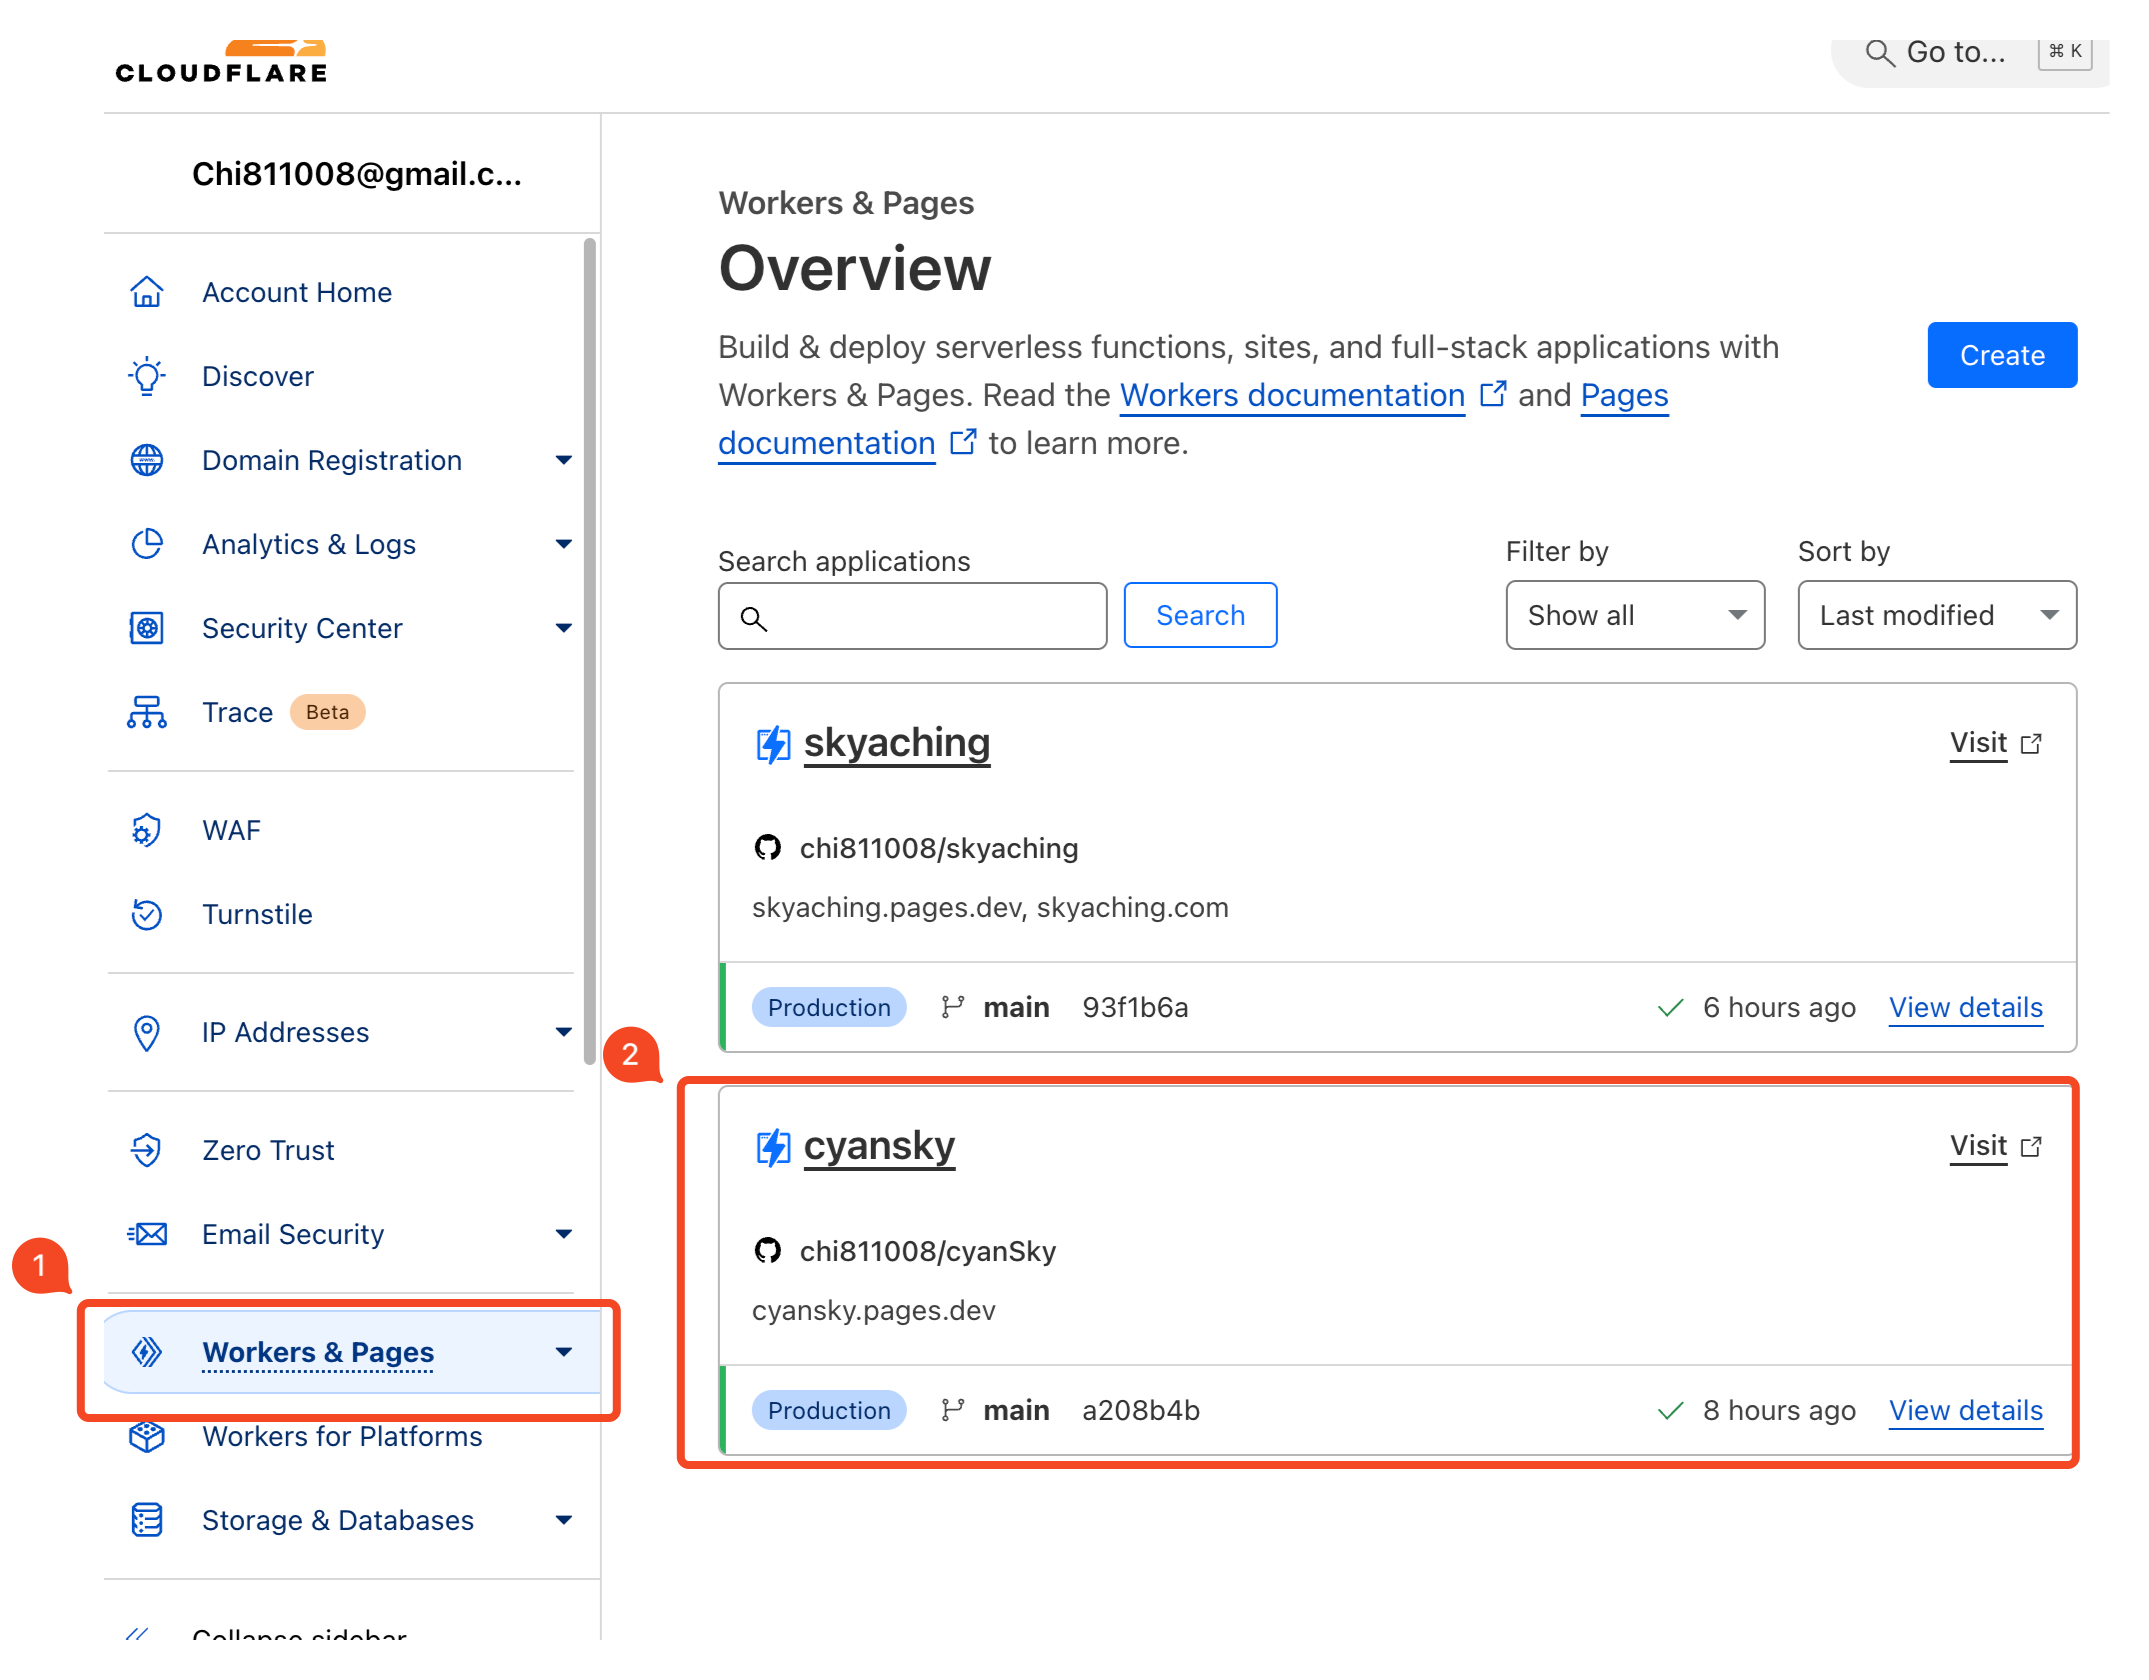
Task: Expand the Email Security submenu arrow
Action: (x=564, y=1234)
